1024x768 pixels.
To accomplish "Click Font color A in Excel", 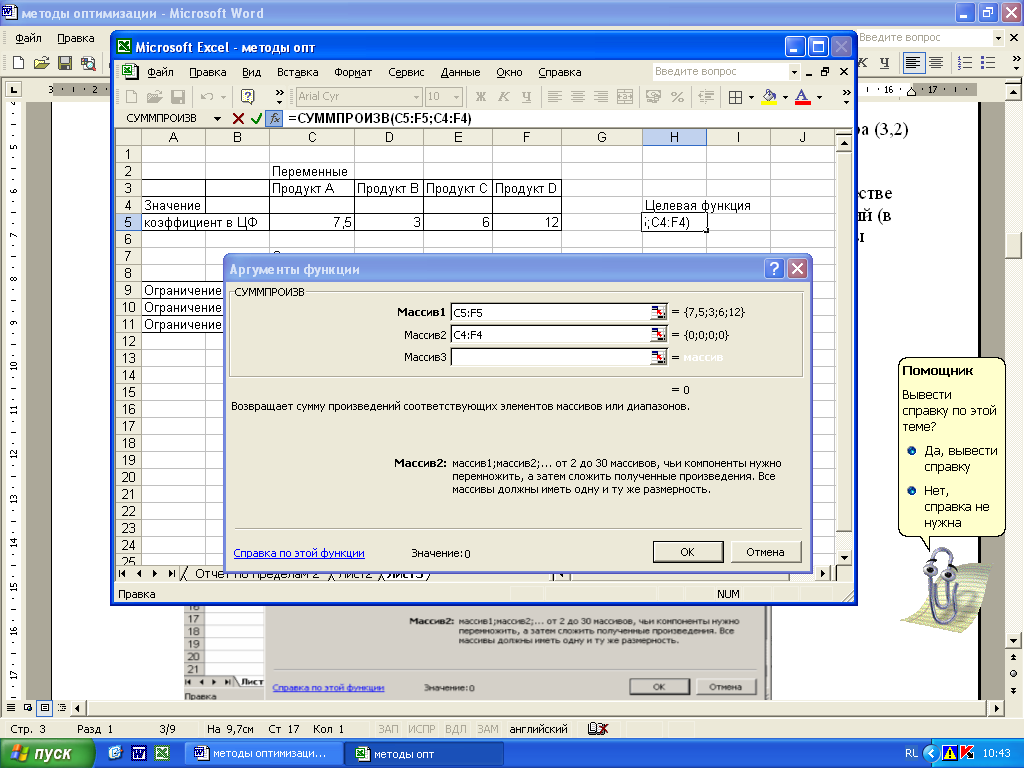I will click(803, 97).
